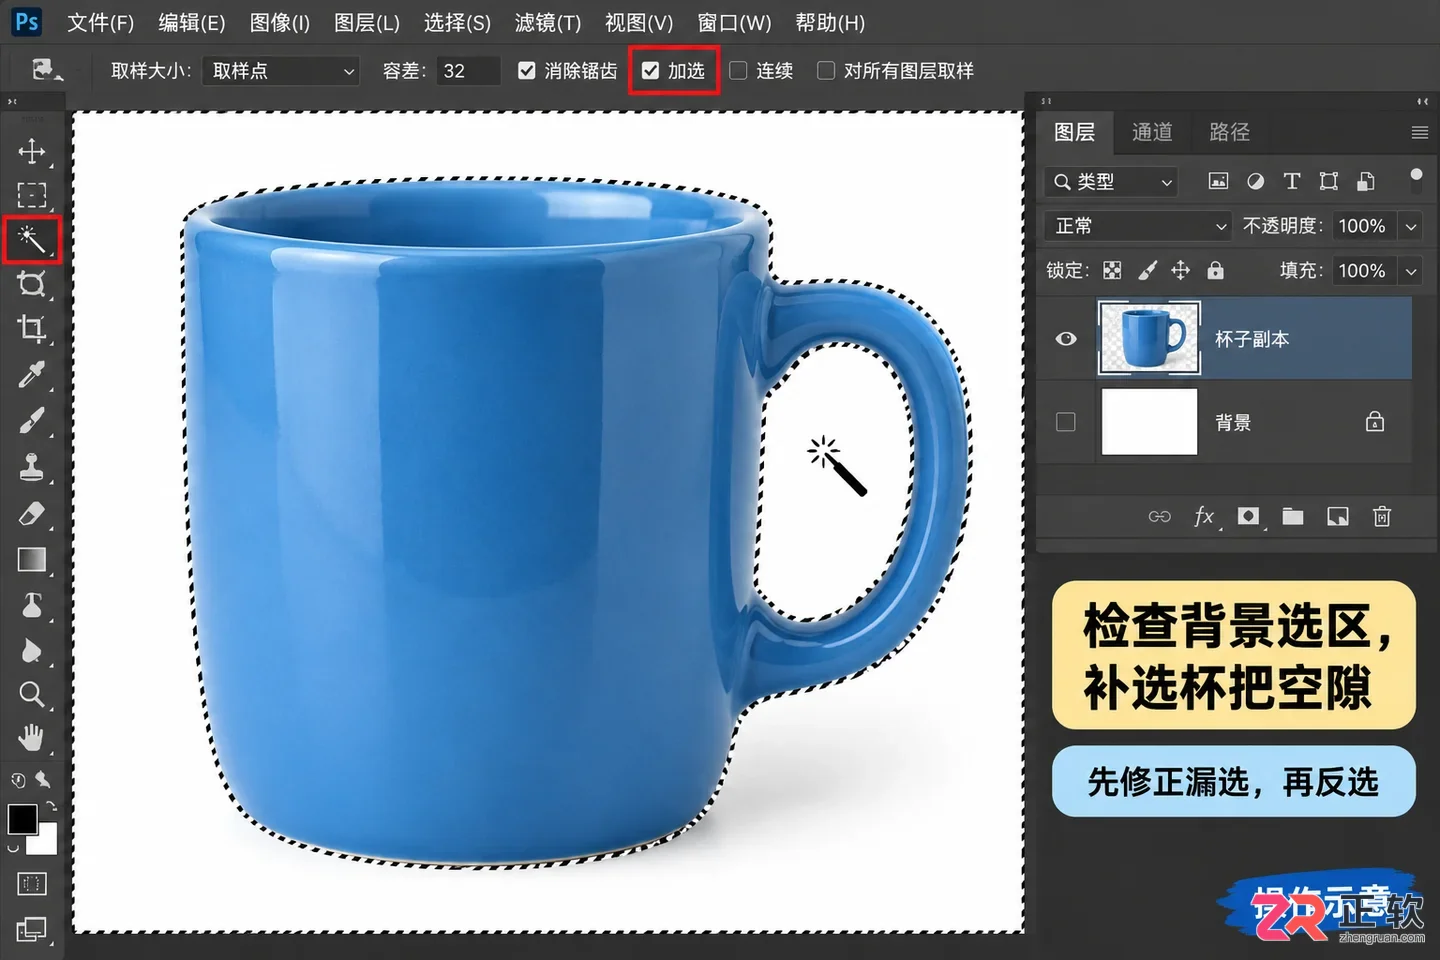Screen dimensions: 1440x960
Task: Show the 背景 layer visibility
Action: 1066,422
